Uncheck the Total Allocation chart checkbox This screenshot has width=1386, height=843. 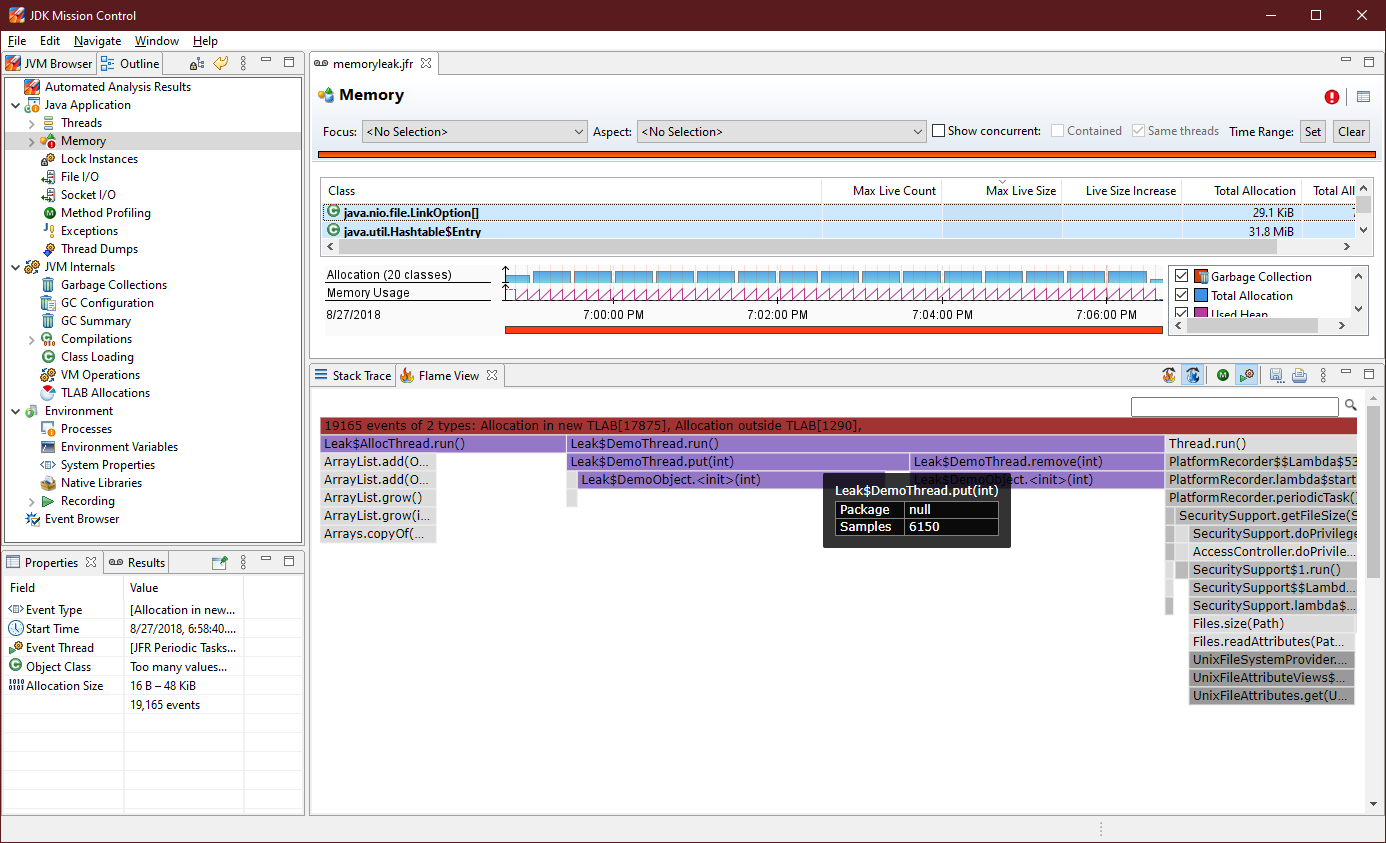coord(1182,296)
